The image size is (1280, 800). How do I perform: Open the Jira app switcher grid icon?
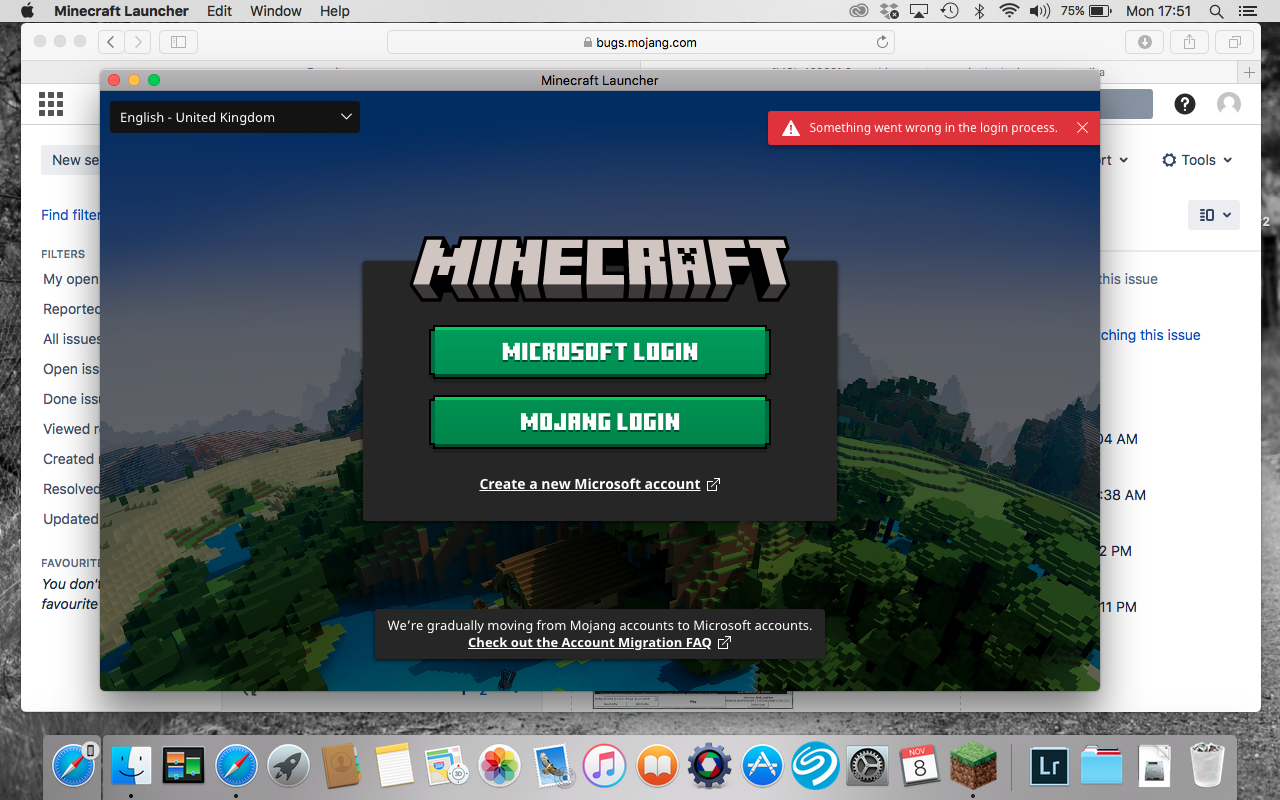pos(51,104)
